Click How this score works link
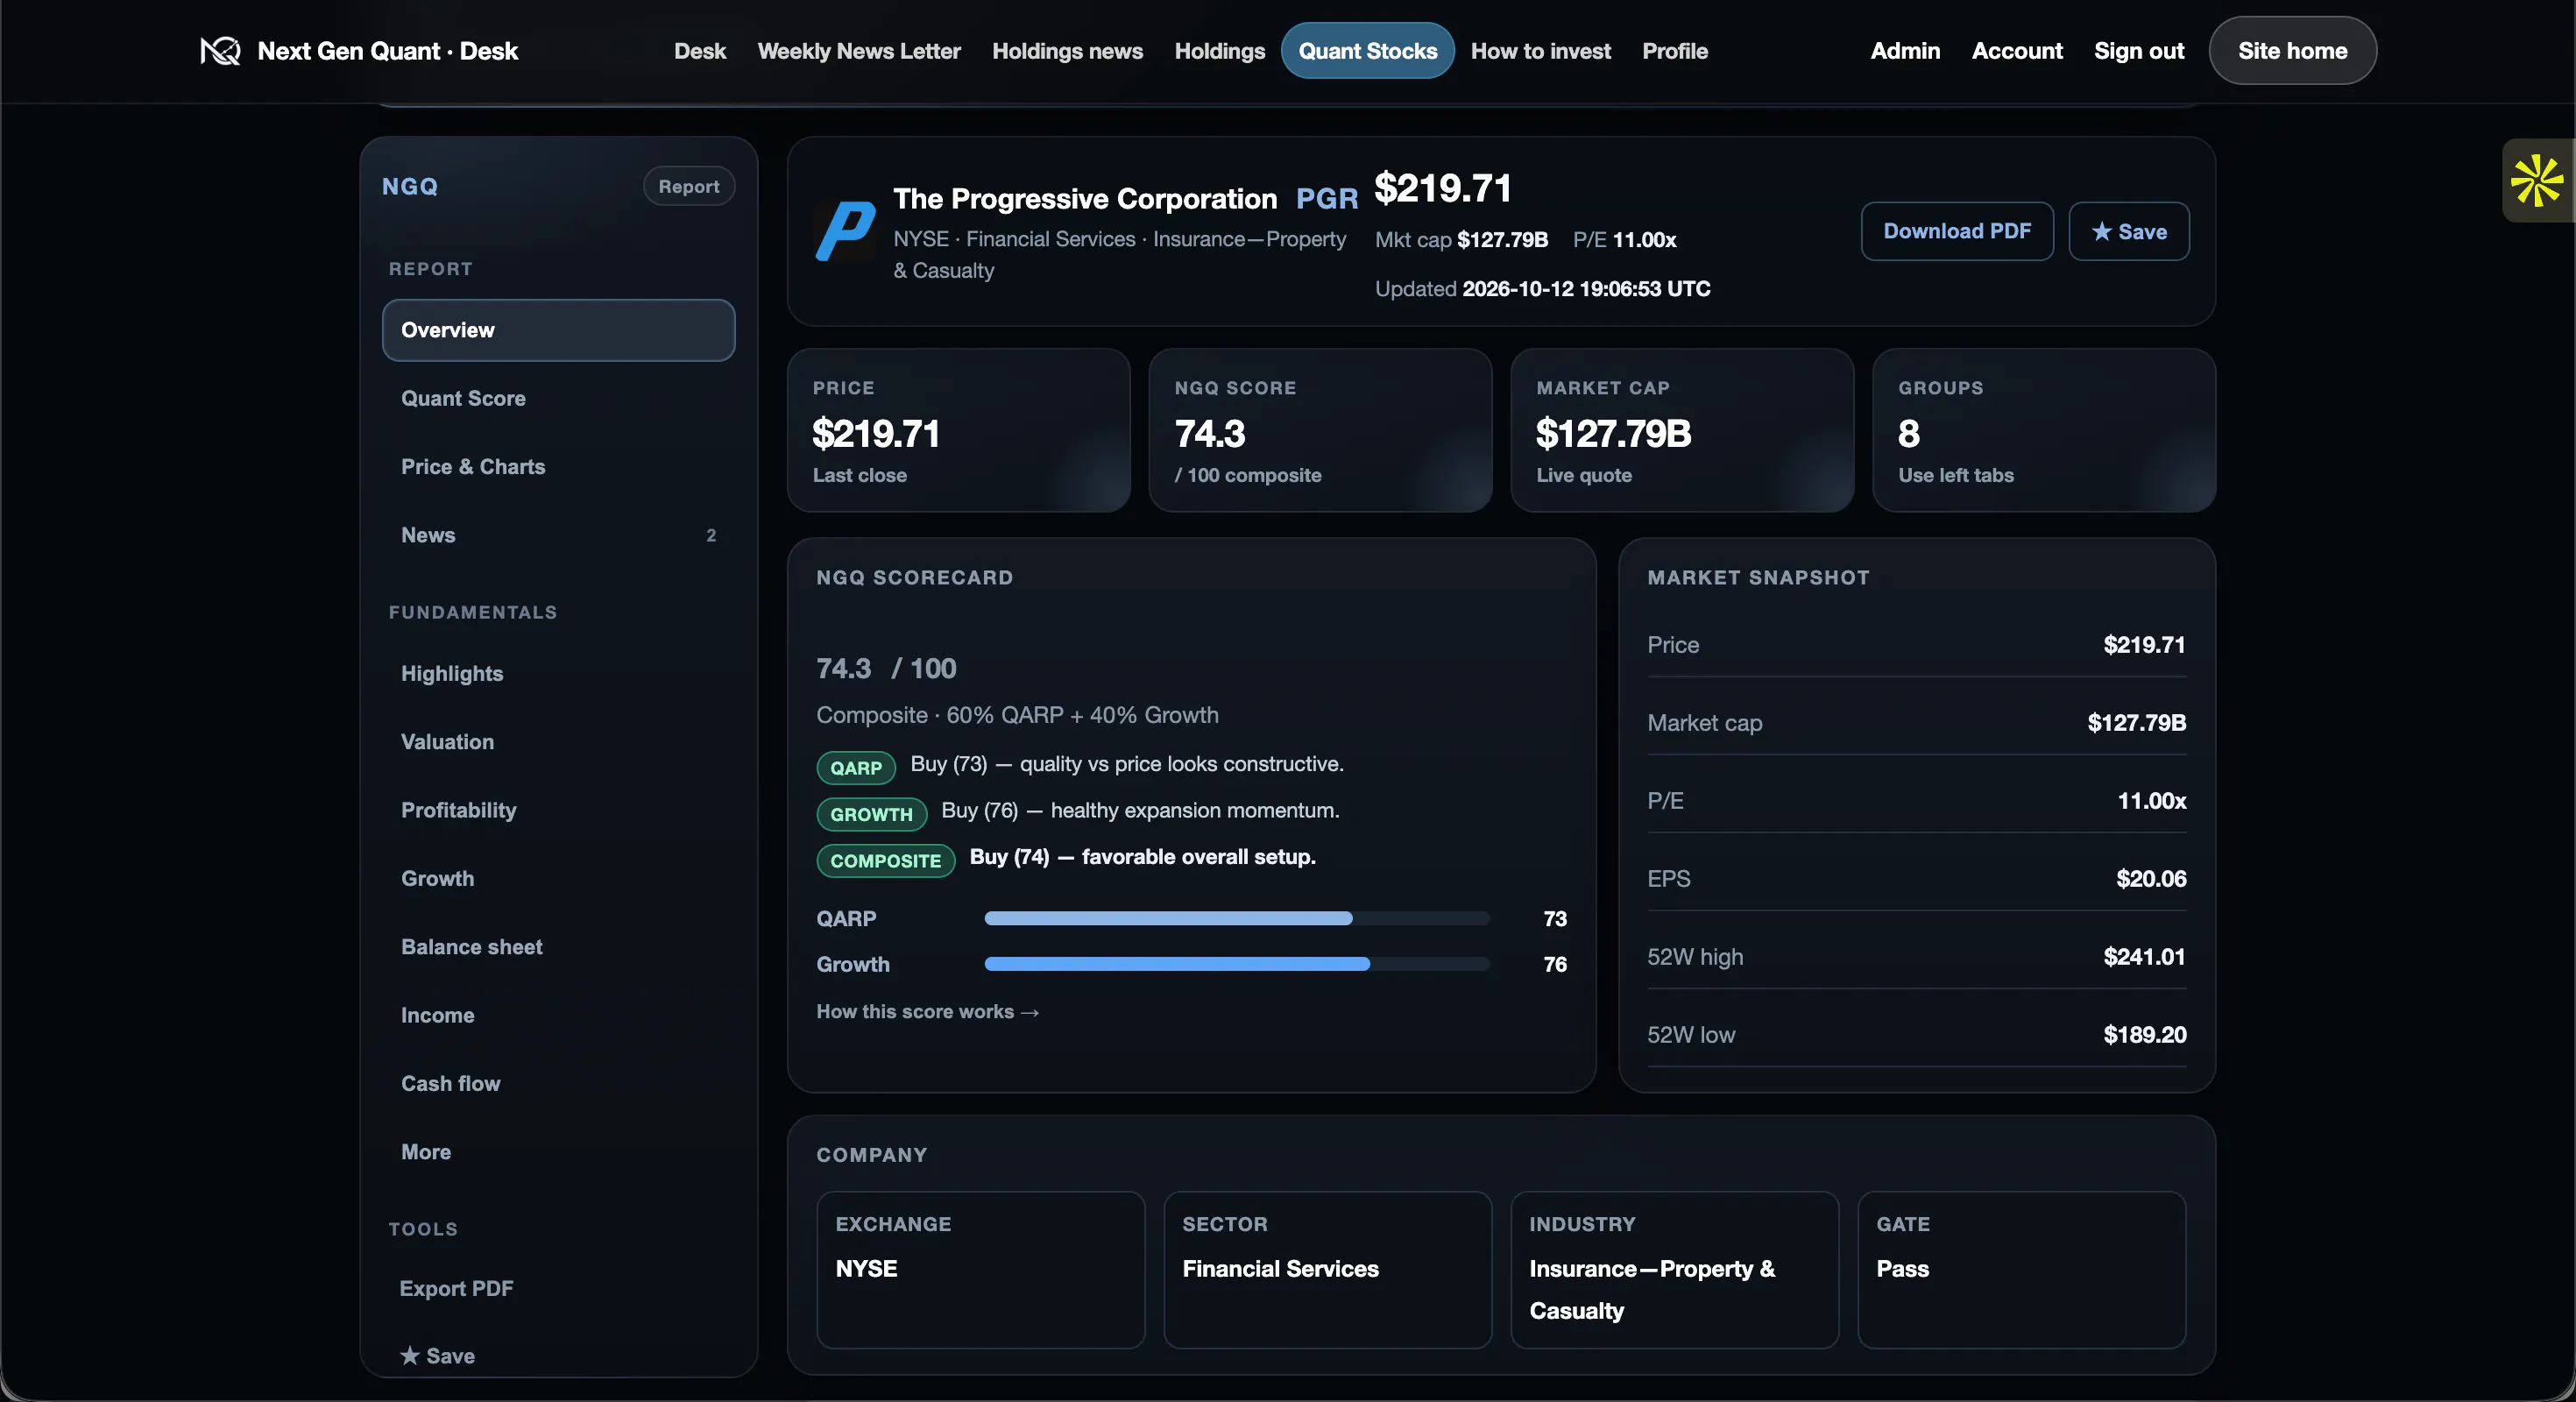Viewport: 2576px width, 1402px height. click(x=927, y=1011)
